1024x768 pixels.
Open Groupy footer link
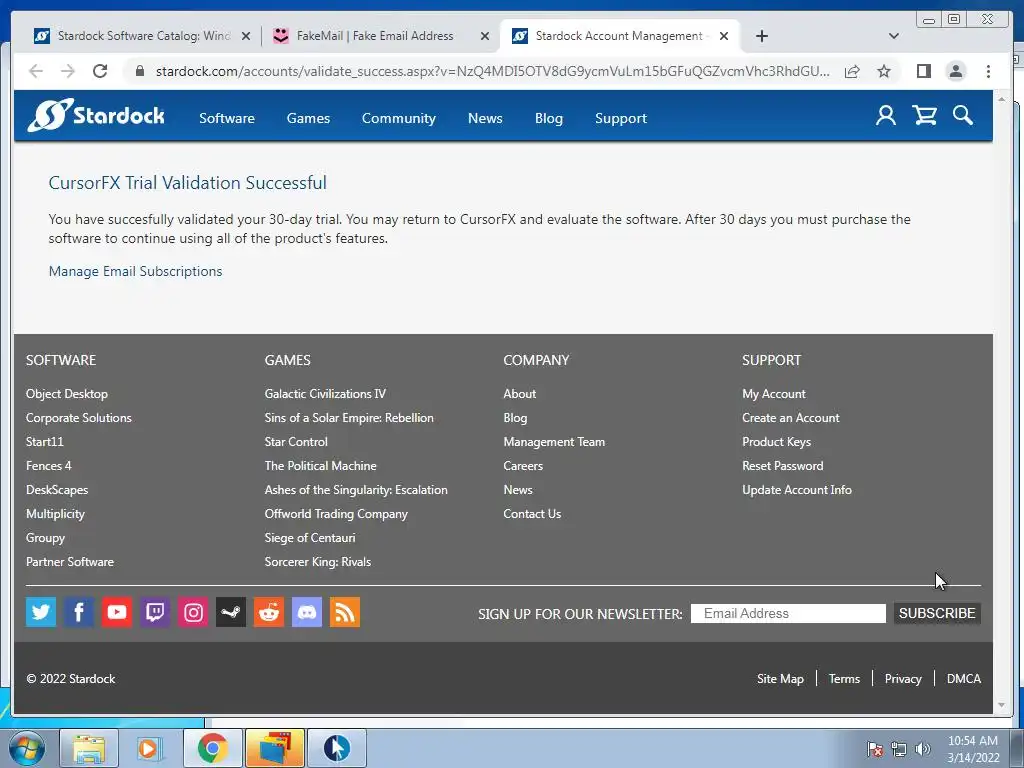tap(45, 537)
